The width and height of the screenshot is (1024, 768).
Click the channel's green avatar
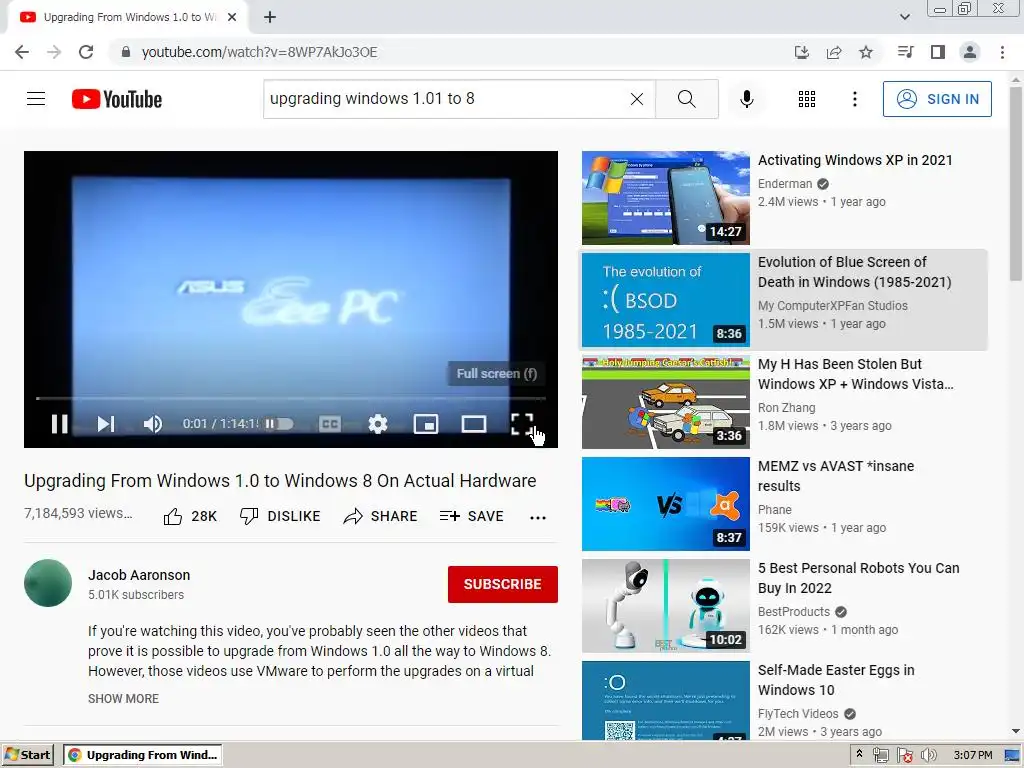48,583
